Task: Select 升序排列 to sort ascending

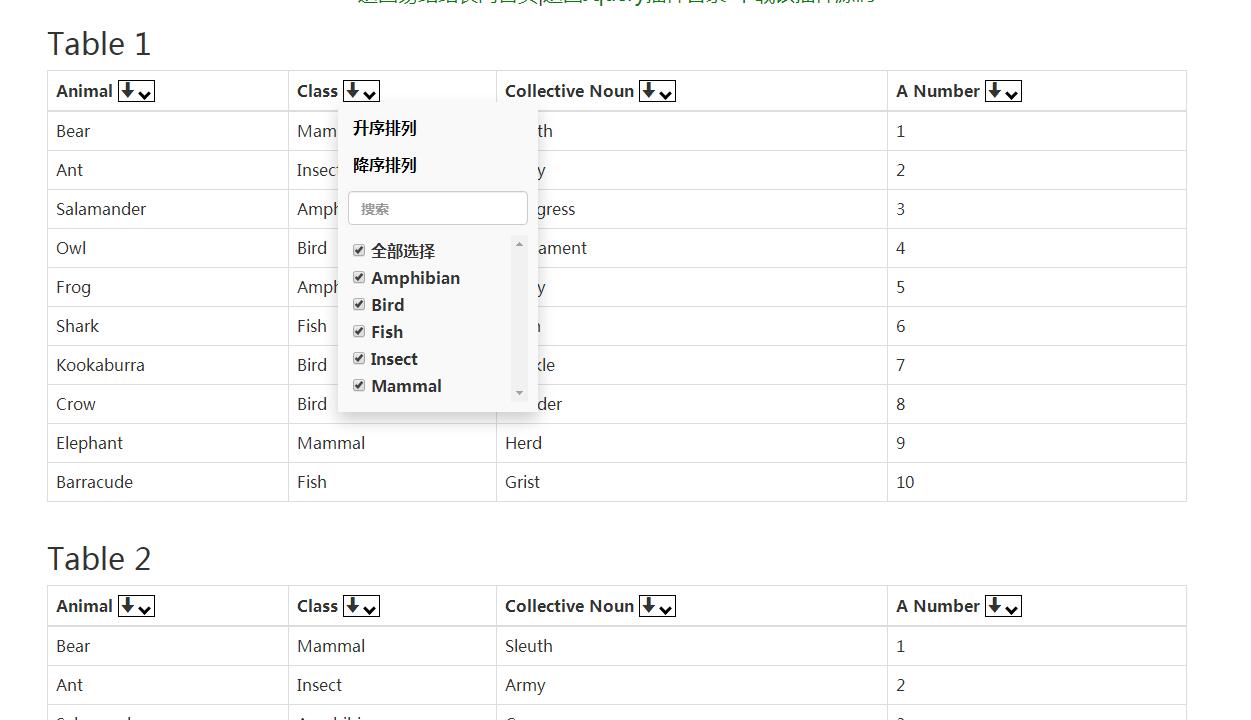Action: click(x=384, y=128)
